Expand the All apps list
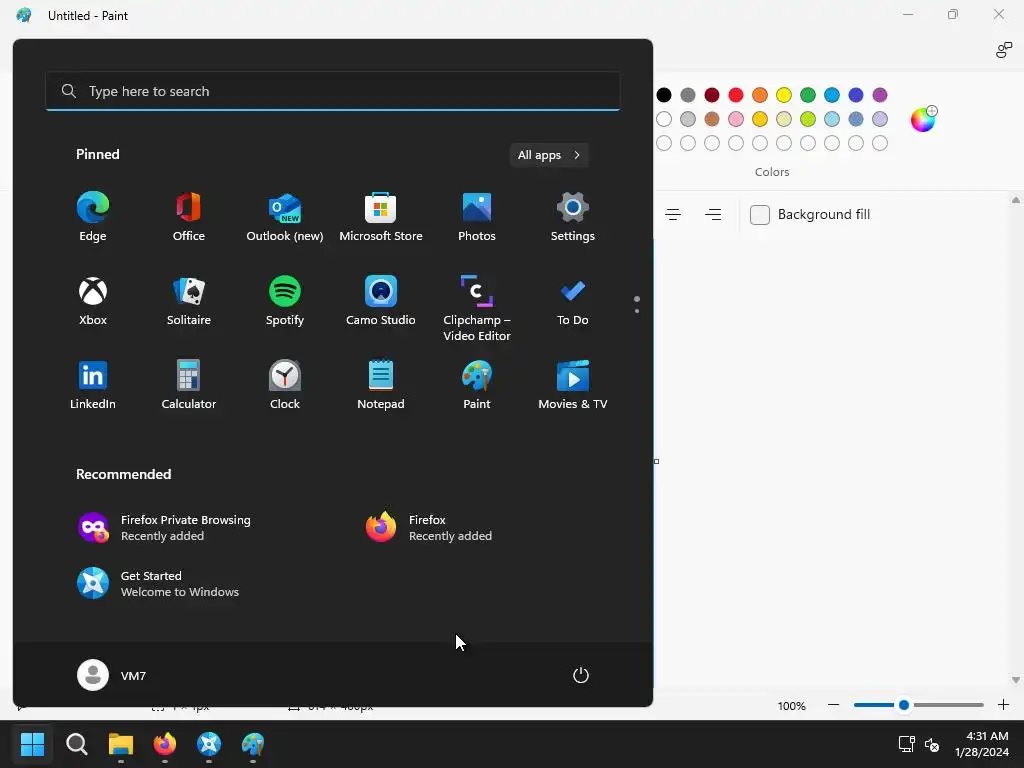1024x768 pixels. pyautogui.click(x=549, y=155)
